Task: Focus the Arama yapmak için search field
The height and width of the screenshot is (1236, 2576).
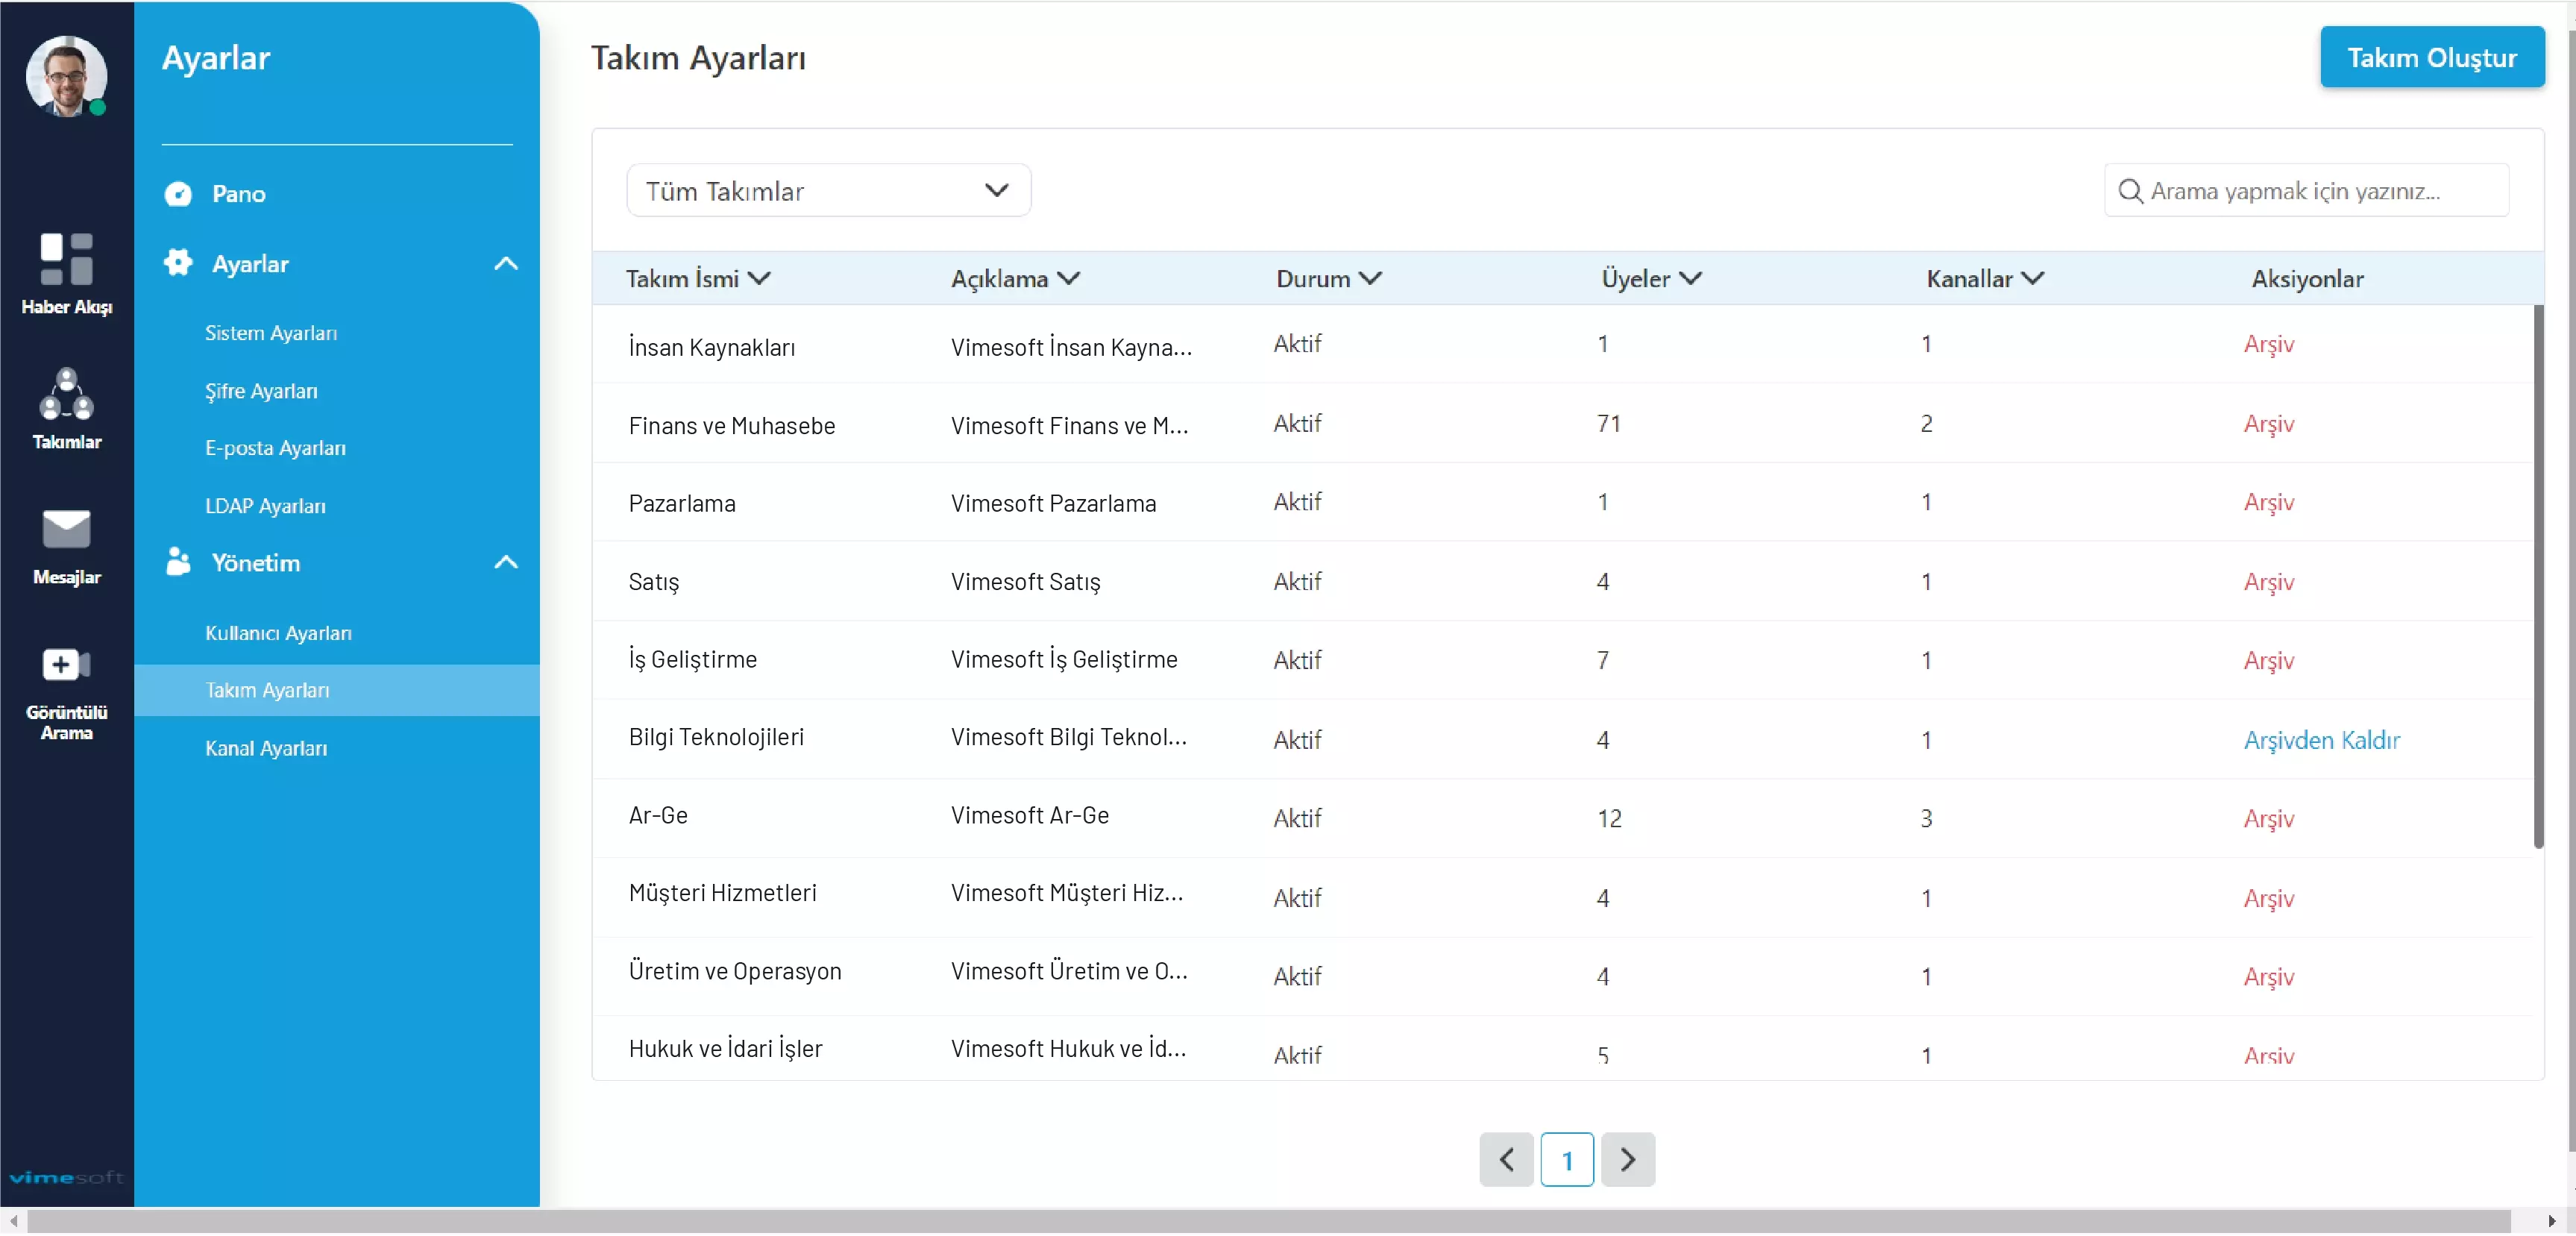Action: (x=2306, y=190)
